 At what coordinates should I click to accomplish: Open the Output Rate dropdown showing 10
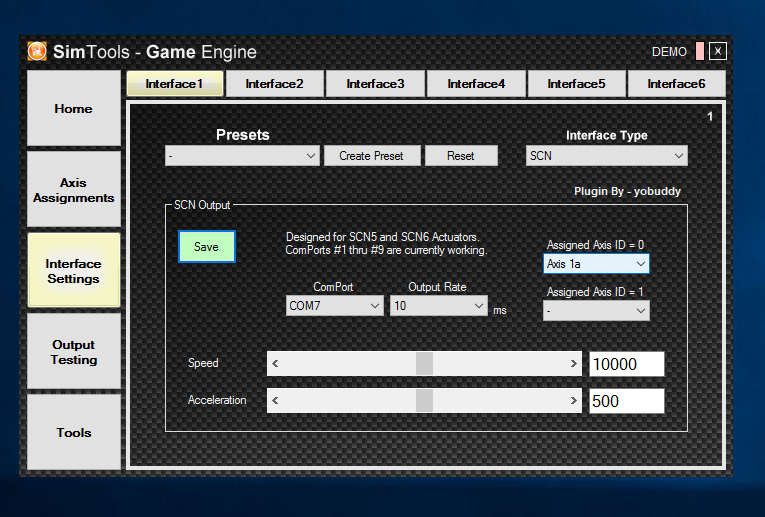[438, 306]
